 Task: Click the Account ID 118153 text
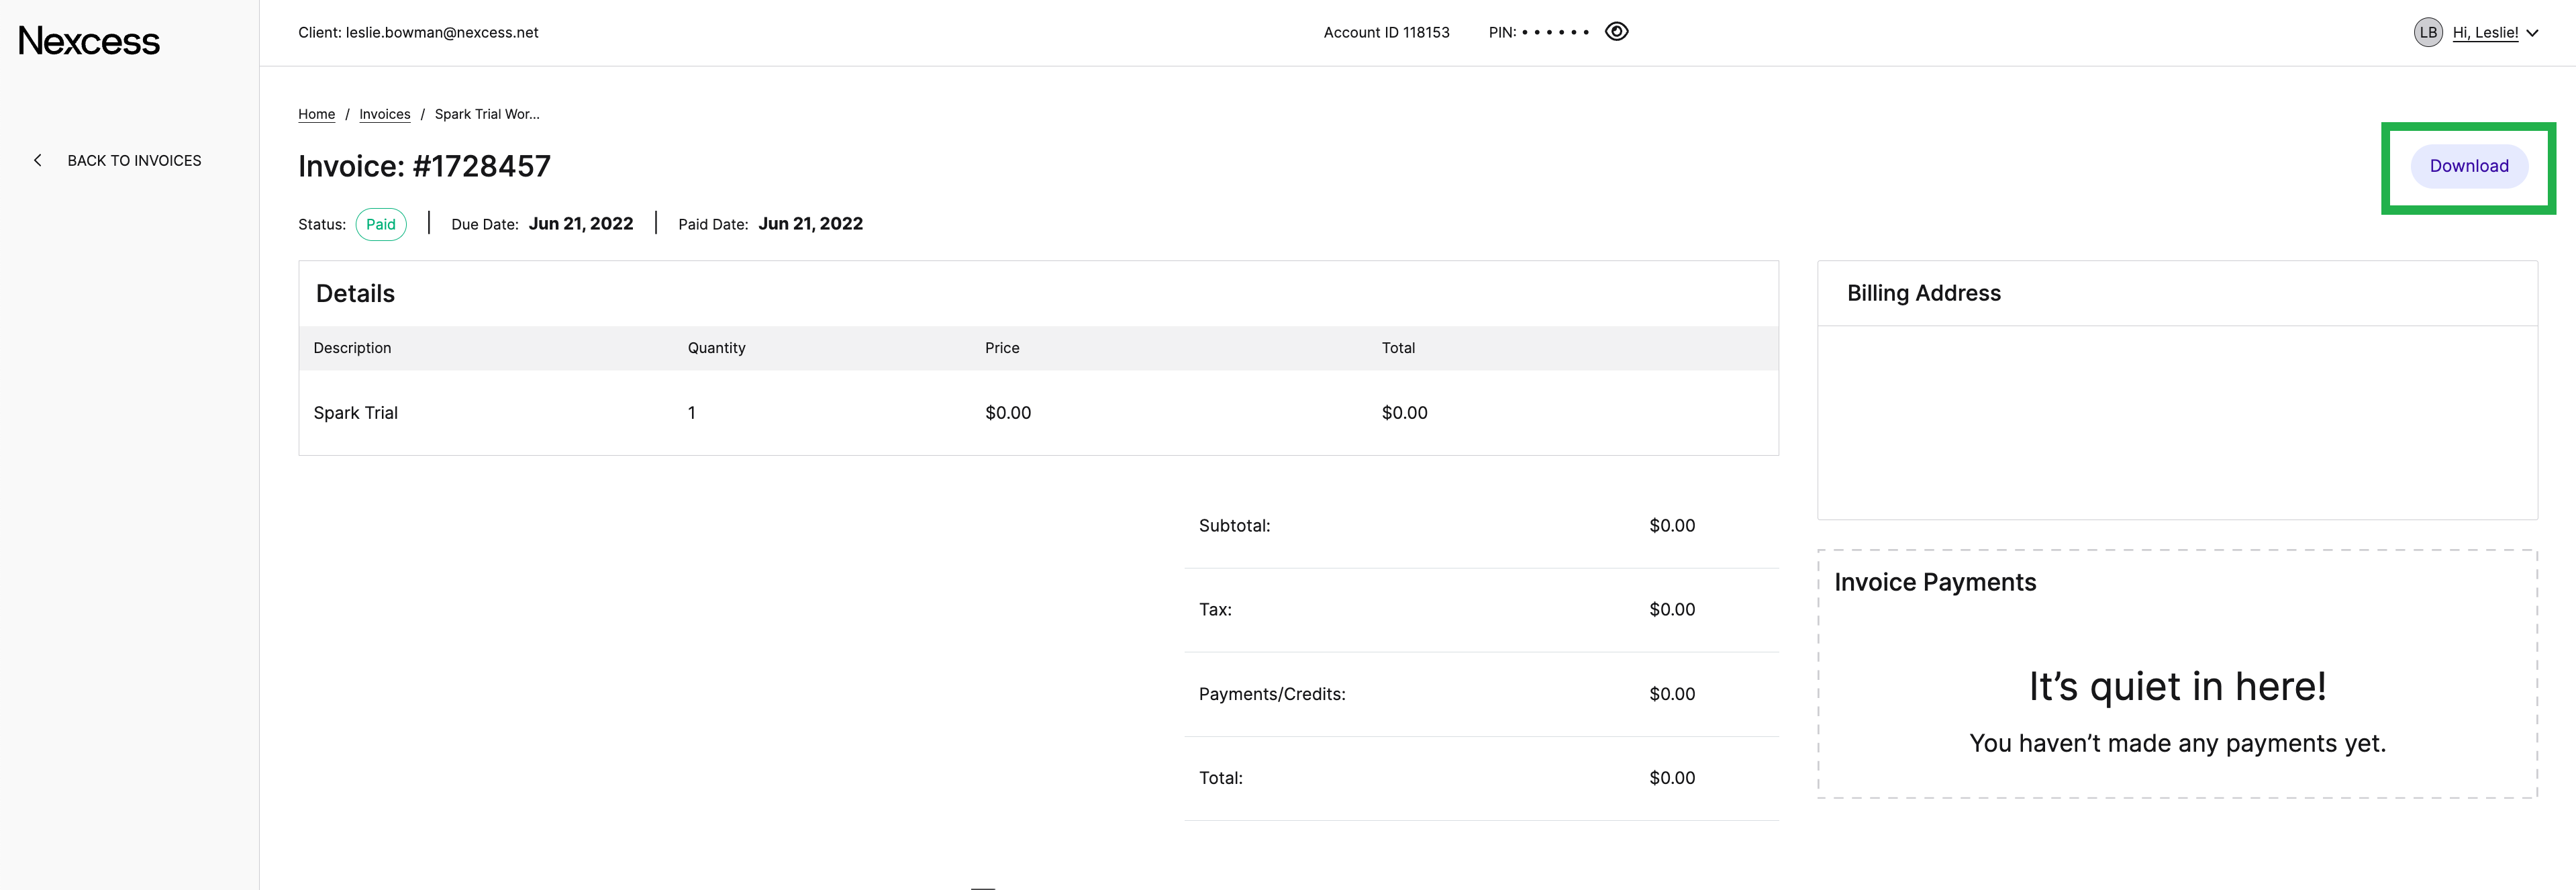[1386, 33]
